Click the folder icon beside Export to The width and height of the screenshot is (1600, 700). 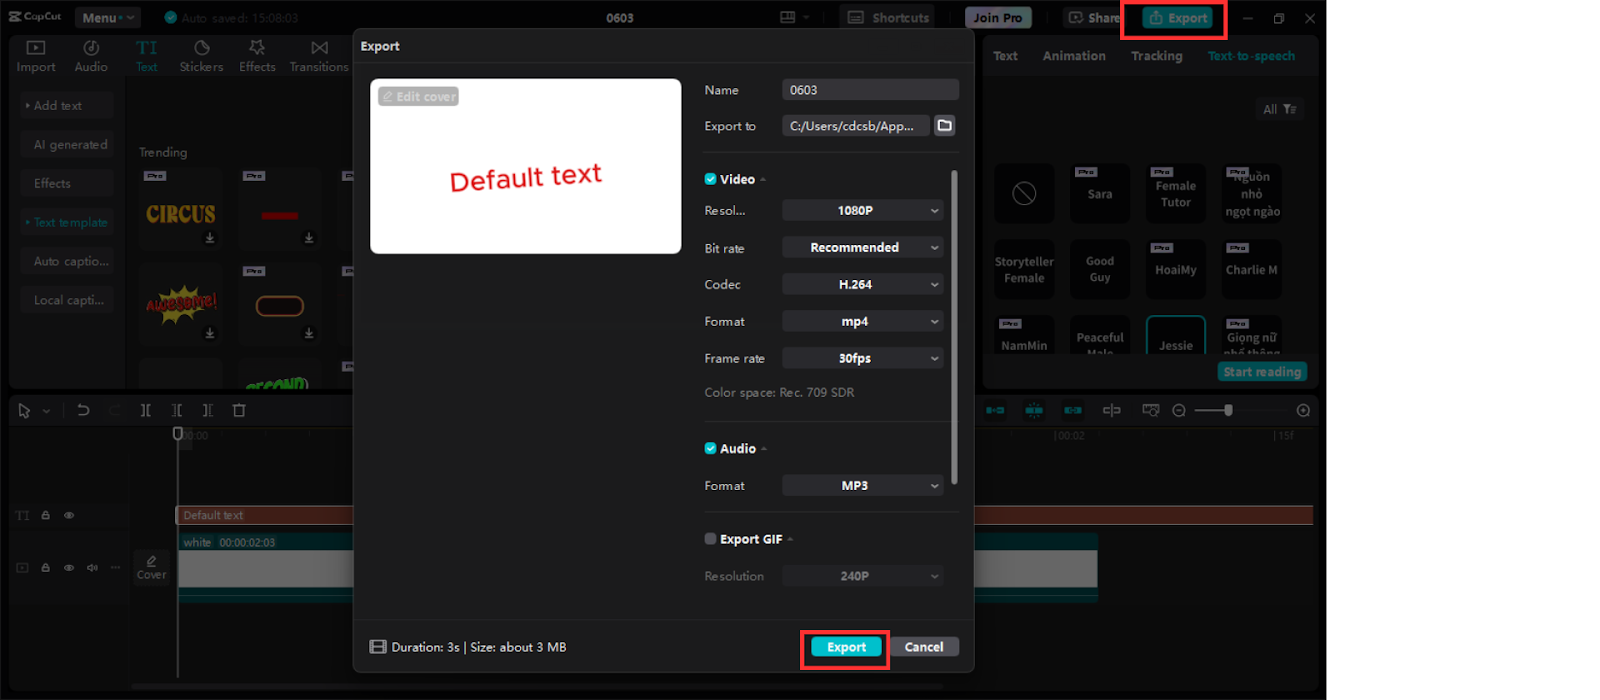pyautogui.click(x=945, y=126)
